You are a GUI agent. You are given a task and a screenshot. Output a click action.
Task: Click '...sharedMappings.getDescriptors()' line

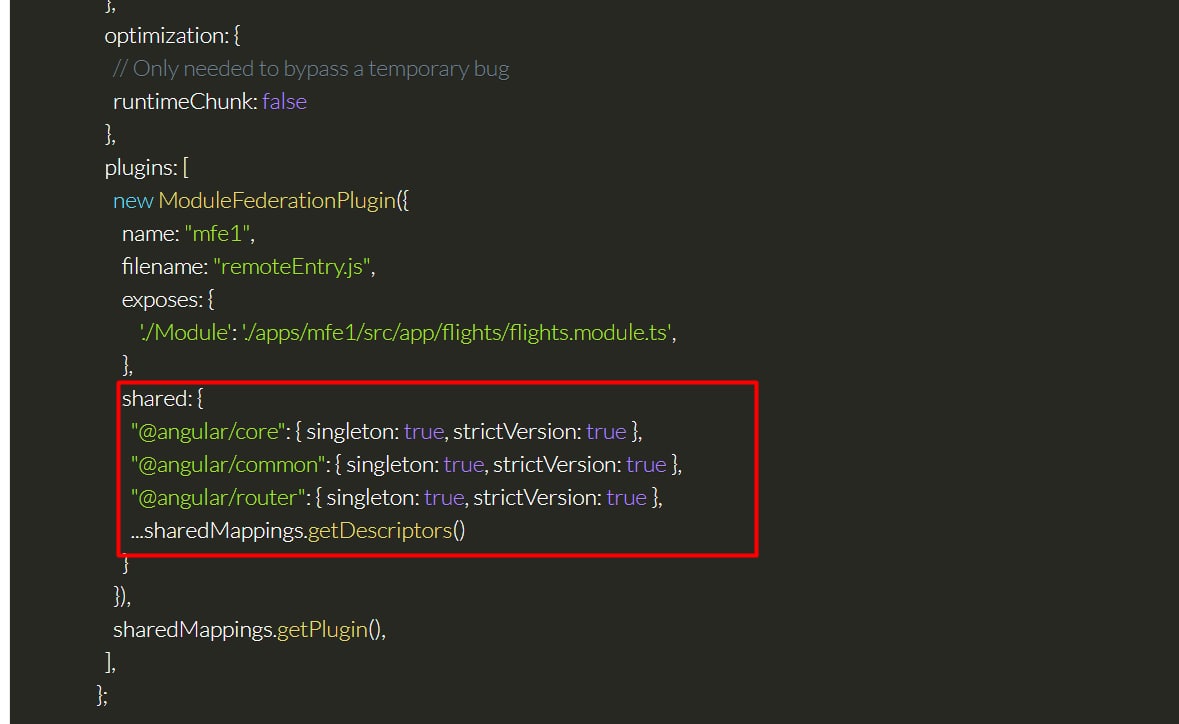click(298, 531)
